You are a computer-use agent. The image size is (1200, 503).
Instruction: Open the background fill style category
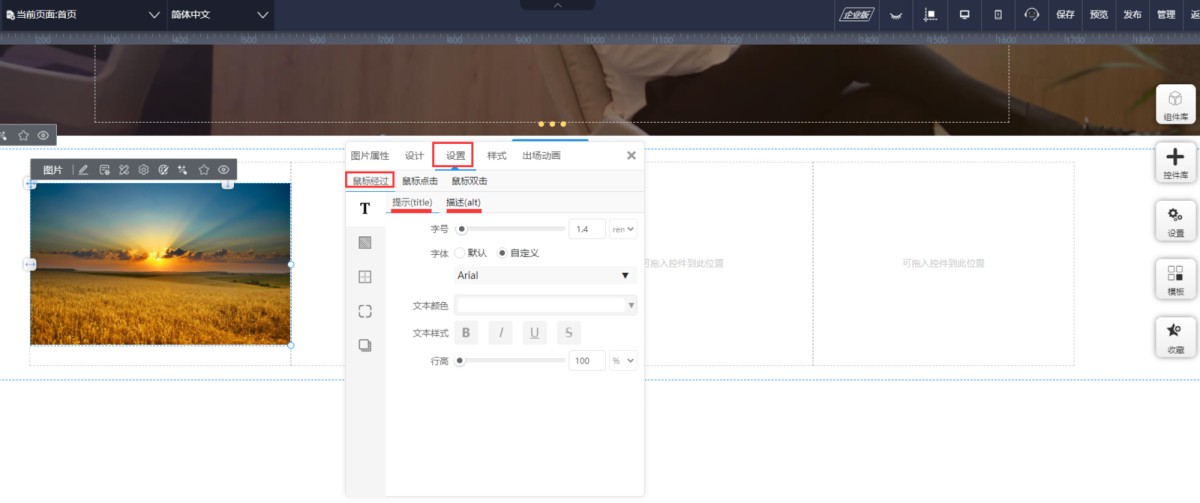tap(365, 242)
